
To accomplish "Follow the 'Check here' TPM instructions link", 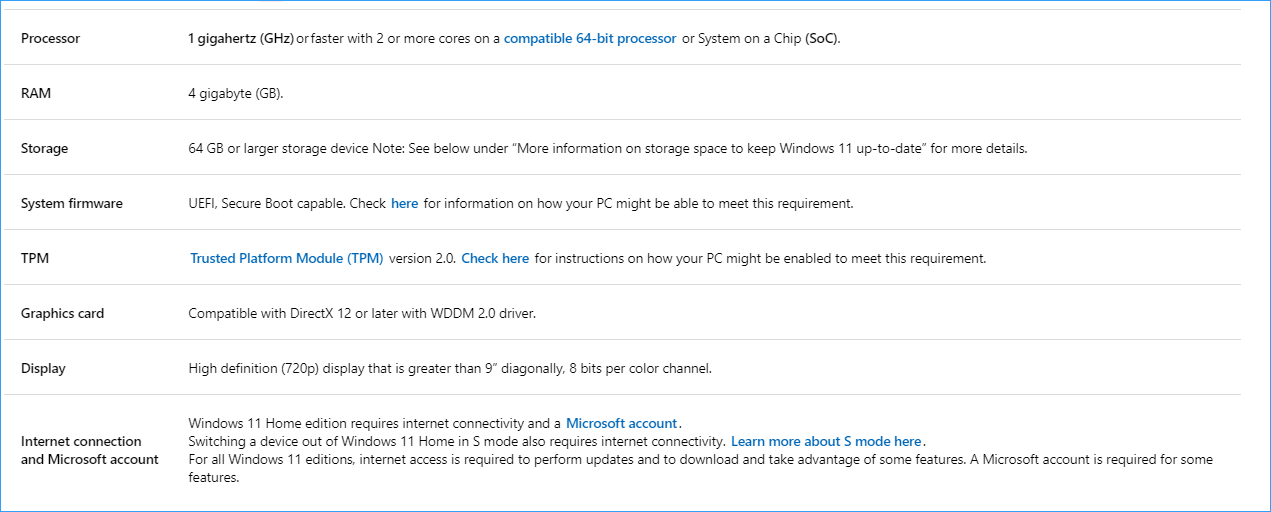I will tap(495, 258).
